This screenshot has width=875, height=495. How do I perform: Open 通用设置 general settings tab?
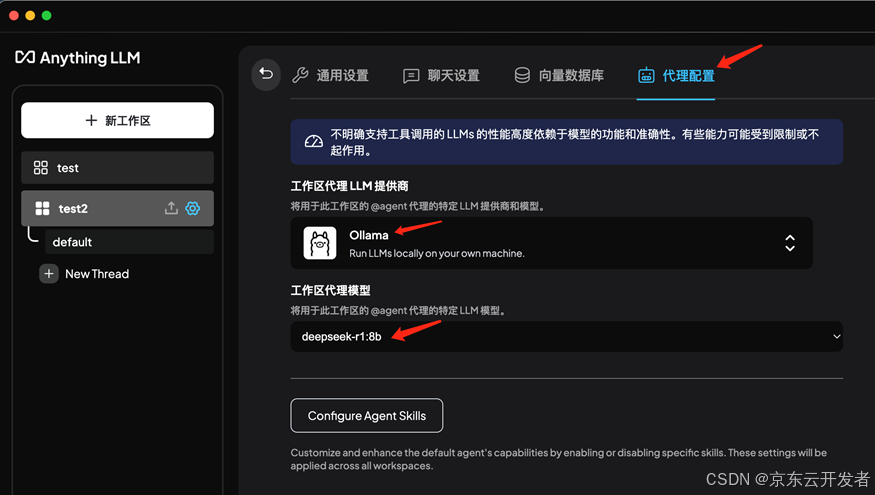[330, 75]
